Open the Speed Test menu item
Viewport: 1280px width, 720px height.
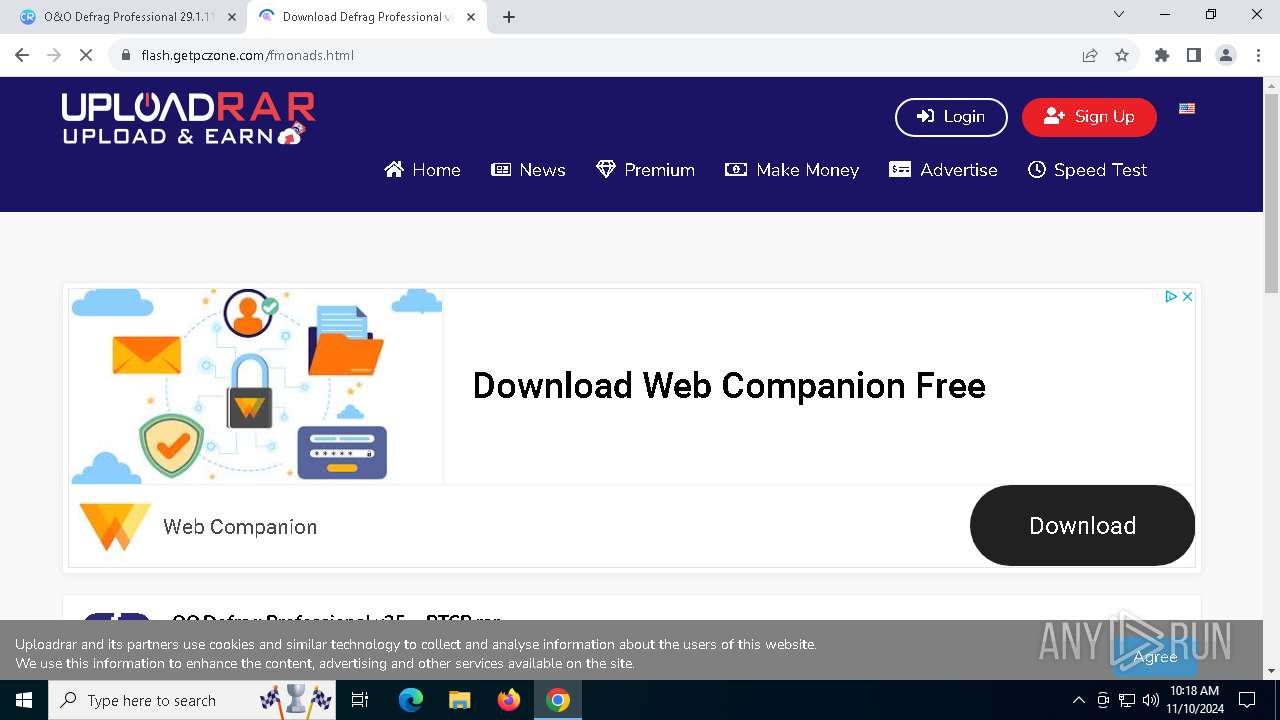pos(1087,170)
